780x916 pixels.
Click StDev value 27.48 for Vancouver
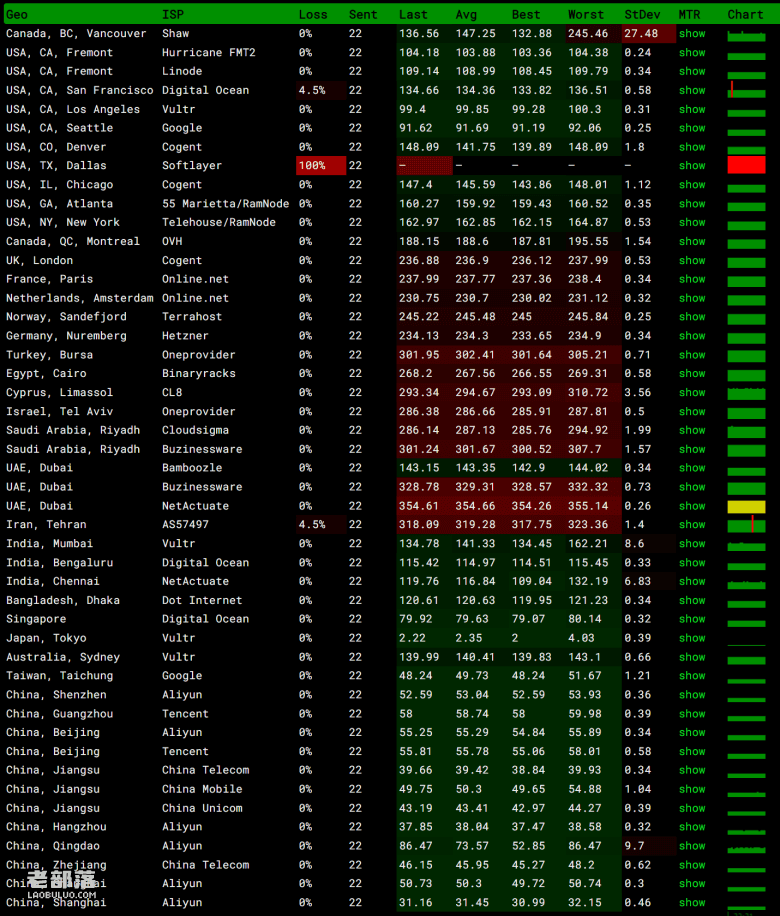pyautogui.click(x=649, y=34)
